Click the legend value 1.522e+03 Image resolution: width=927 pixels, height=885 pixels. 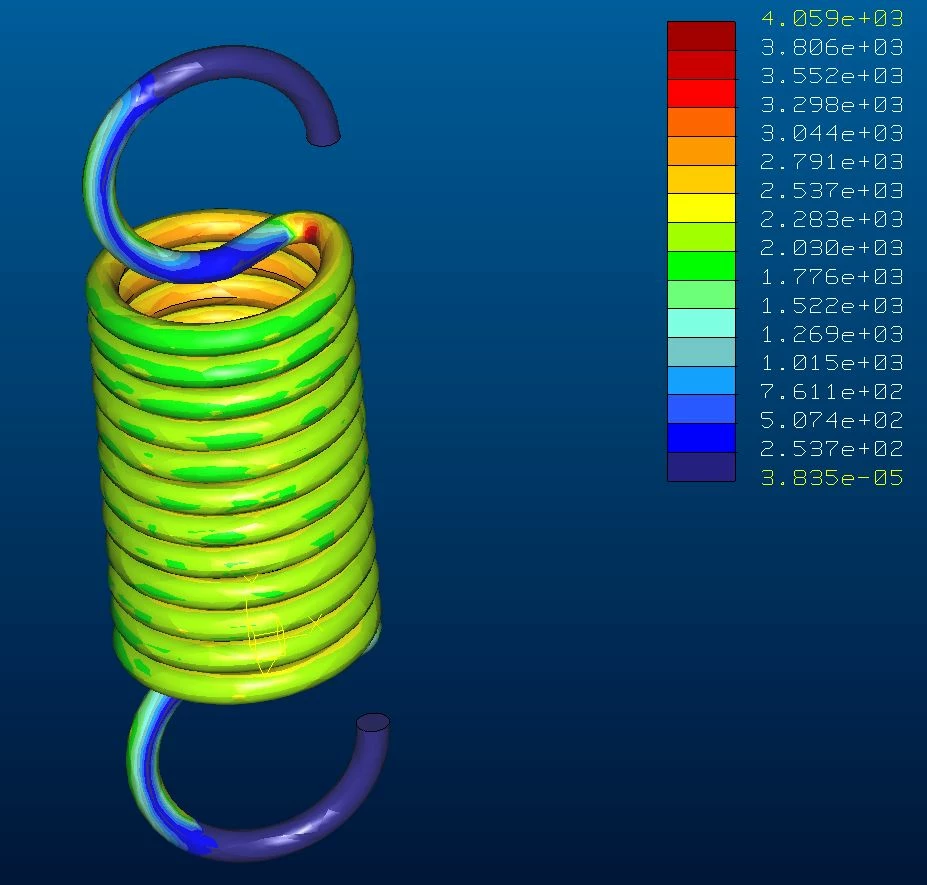(x=832, y=306)
